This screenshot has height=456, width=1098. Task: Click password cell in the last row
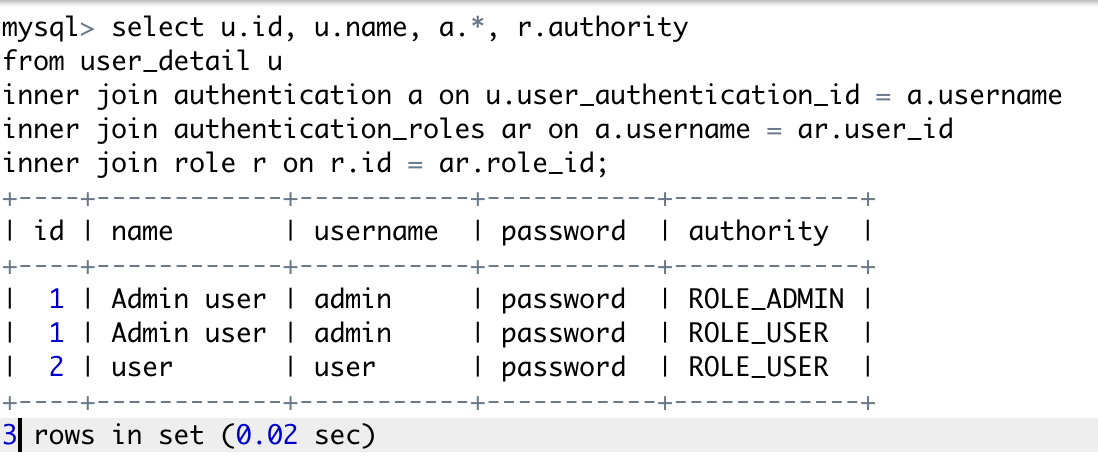point(563,368)
